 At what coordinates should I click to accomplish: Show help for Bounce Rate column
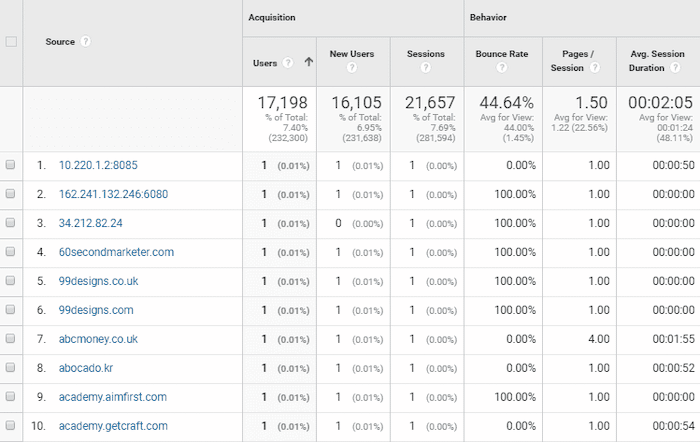(501, 68)
